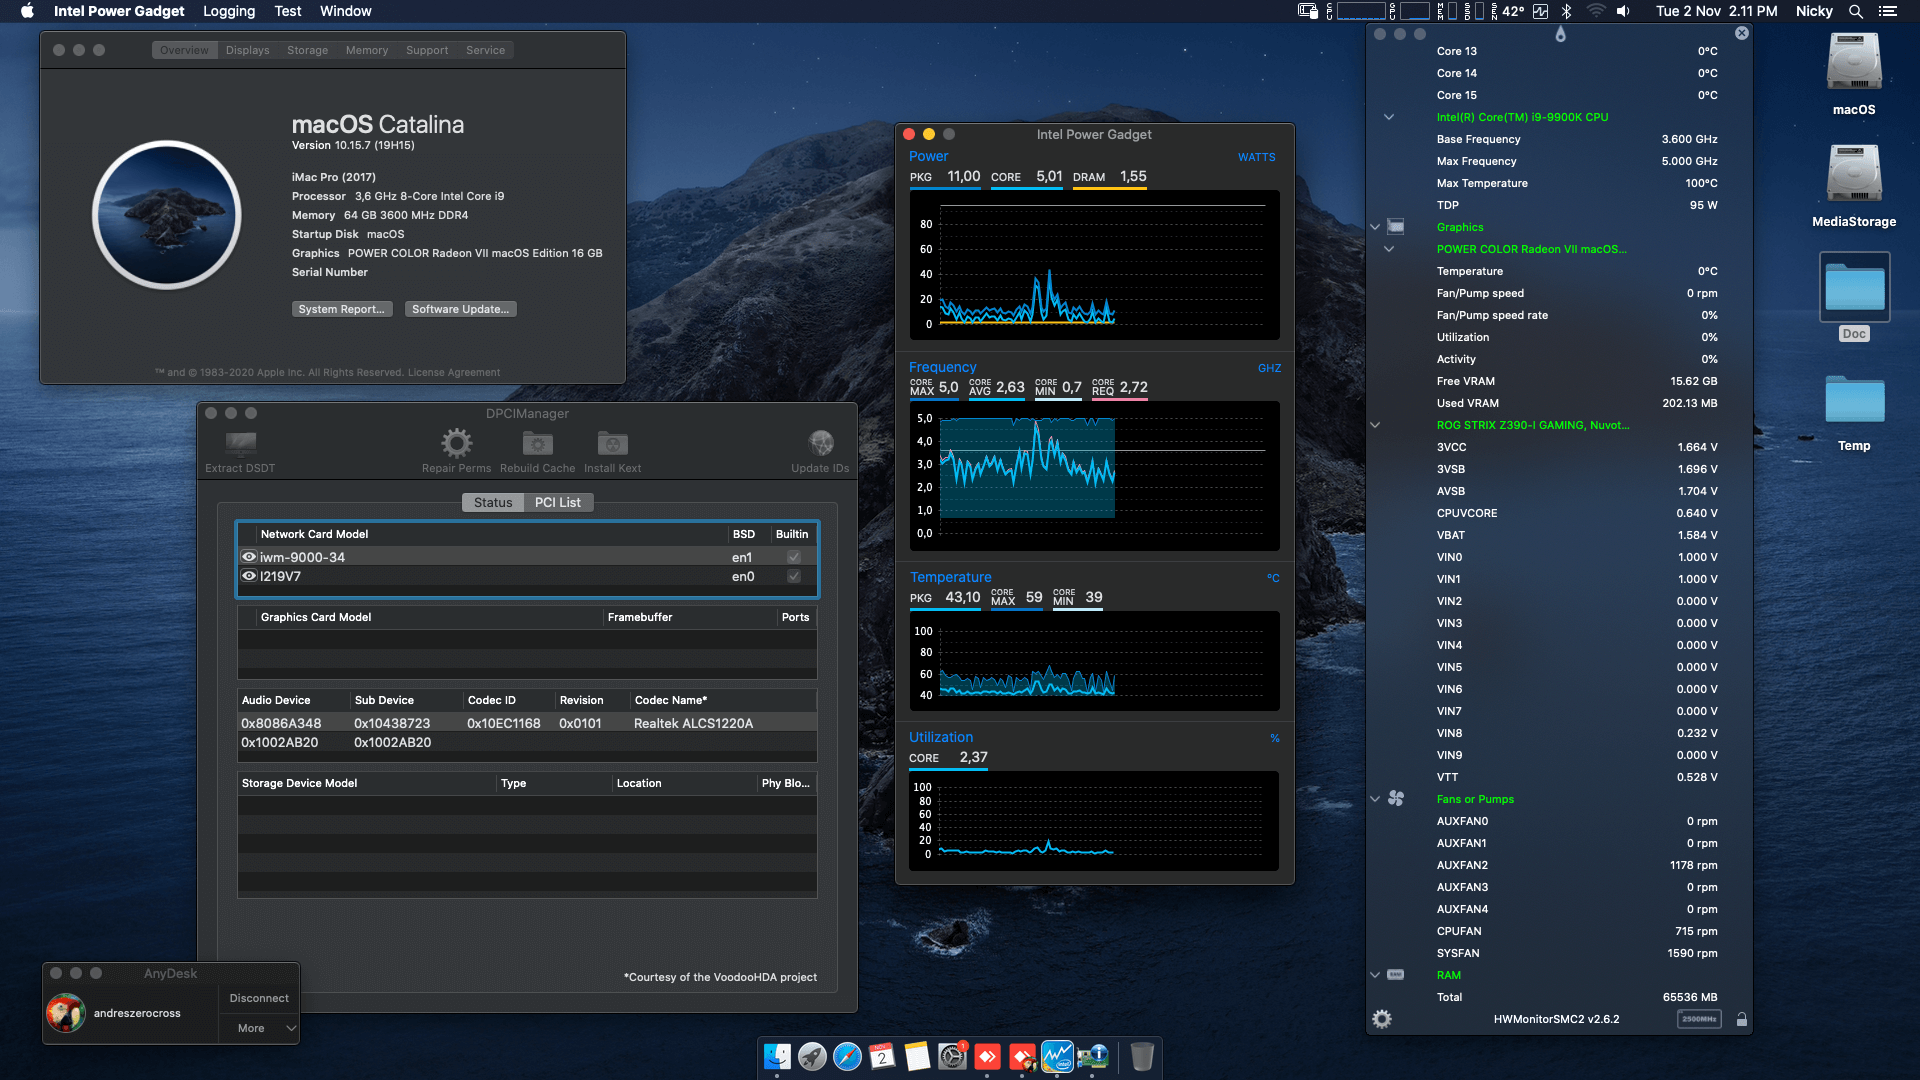Click the Frequency graph in Intel Power Gadget

(x=1094, y=476)
